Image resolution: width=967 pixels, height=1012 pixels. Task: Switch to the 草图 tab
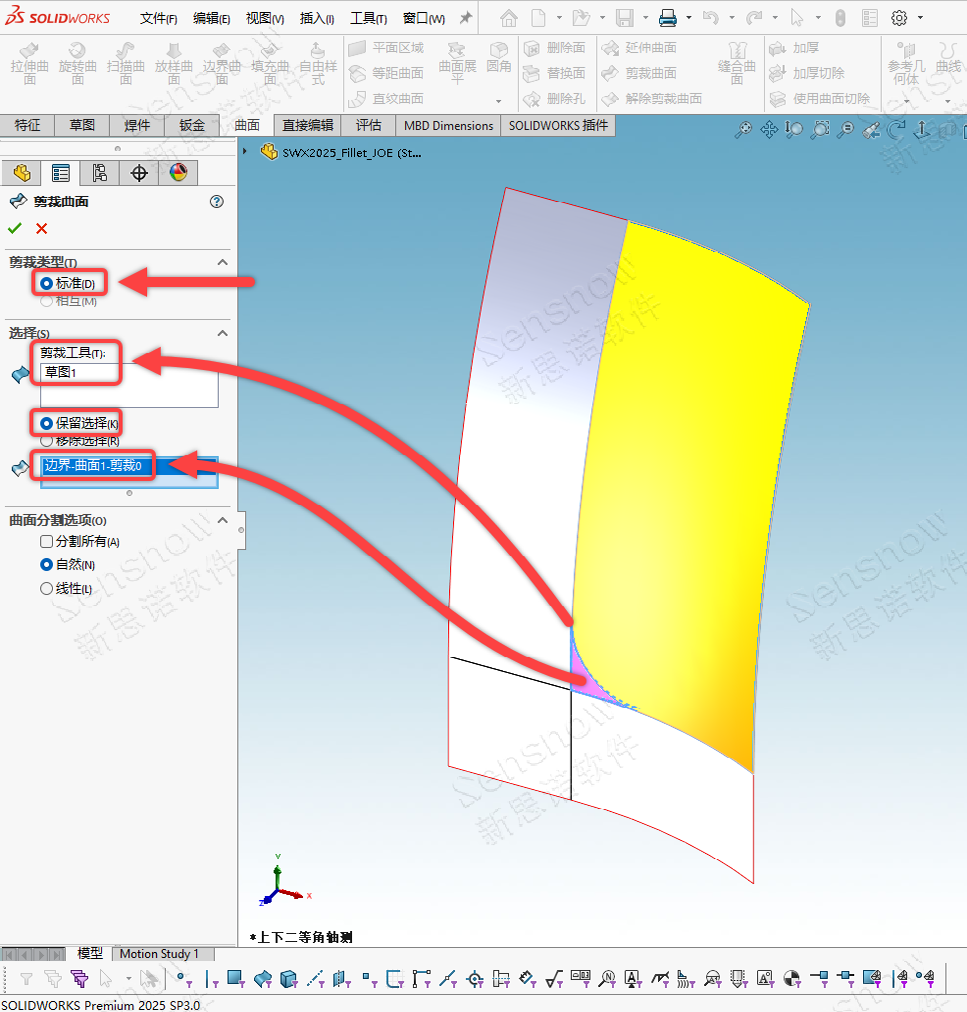[82, 125]
